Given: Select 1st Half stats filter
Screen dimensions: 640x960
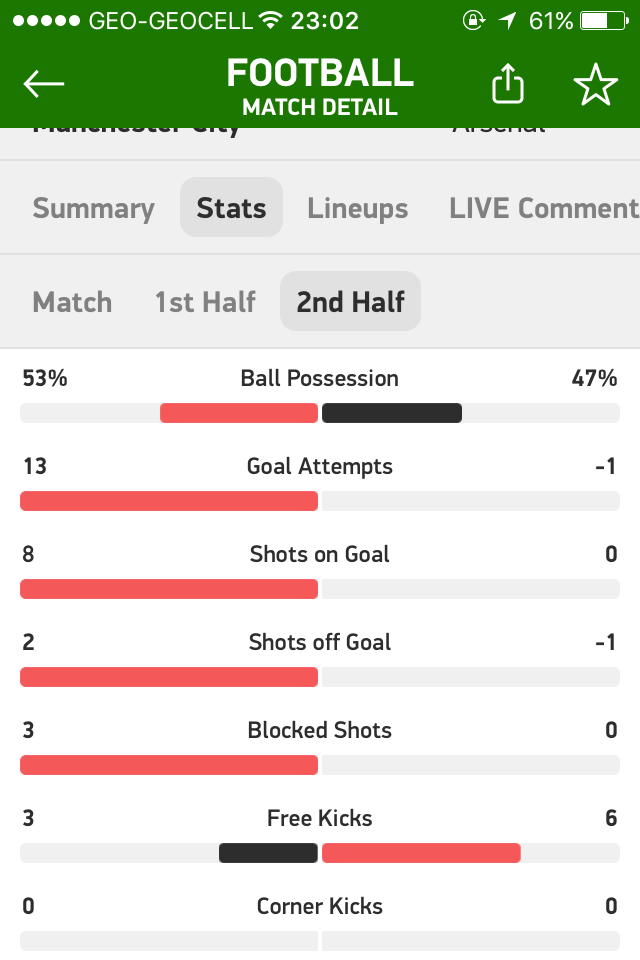Looking at the screenshot, I should point(205,302).
